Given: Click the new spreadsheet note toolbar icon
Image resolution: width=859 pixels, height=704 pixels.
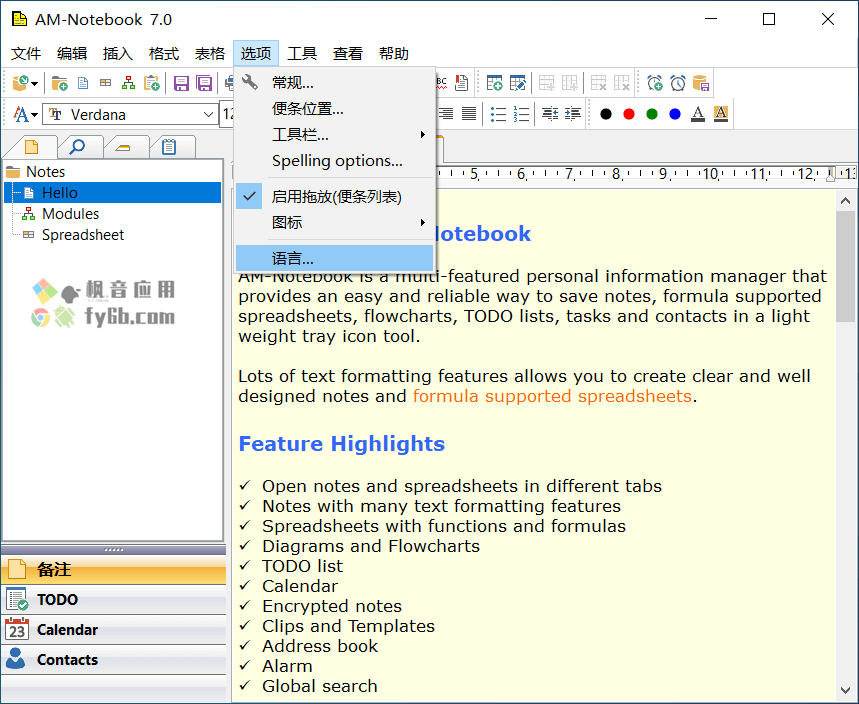Looking at the screenshot, I should 106,83.
